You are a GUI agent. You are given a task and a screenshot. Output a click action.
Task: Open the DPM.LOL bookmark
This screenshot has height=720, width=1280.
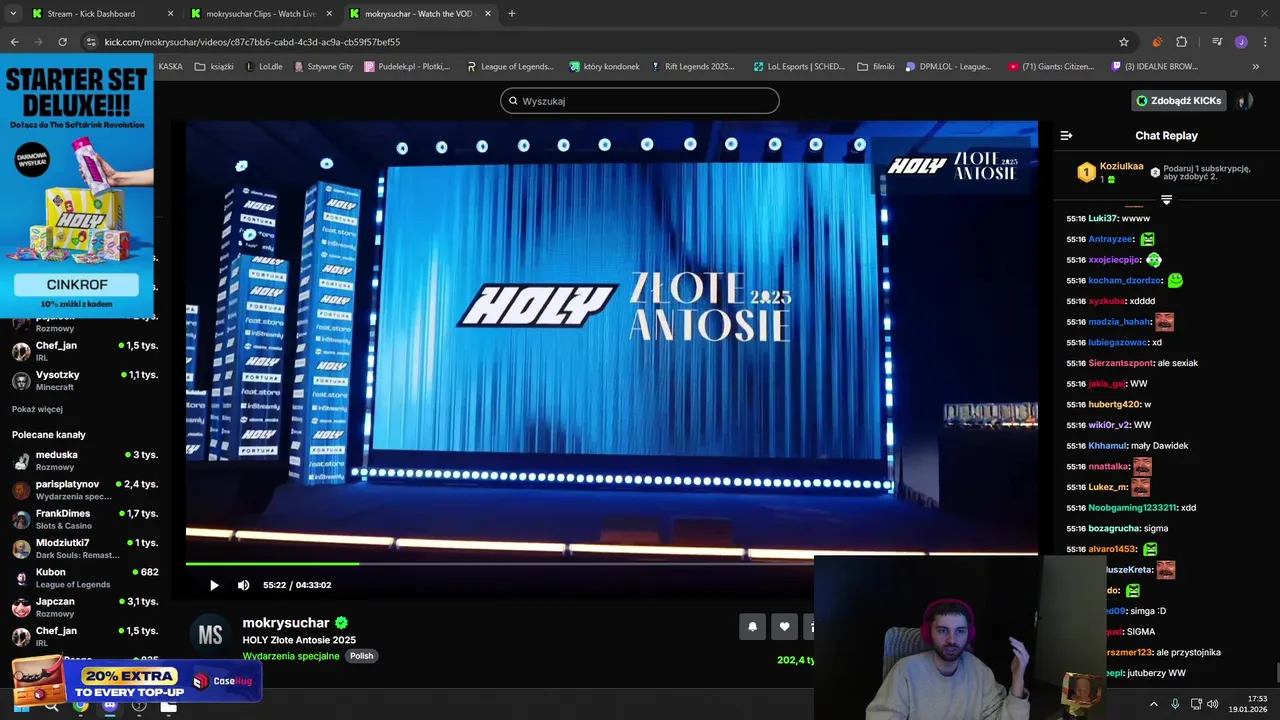pyautogui.click(x=948, y=67)
